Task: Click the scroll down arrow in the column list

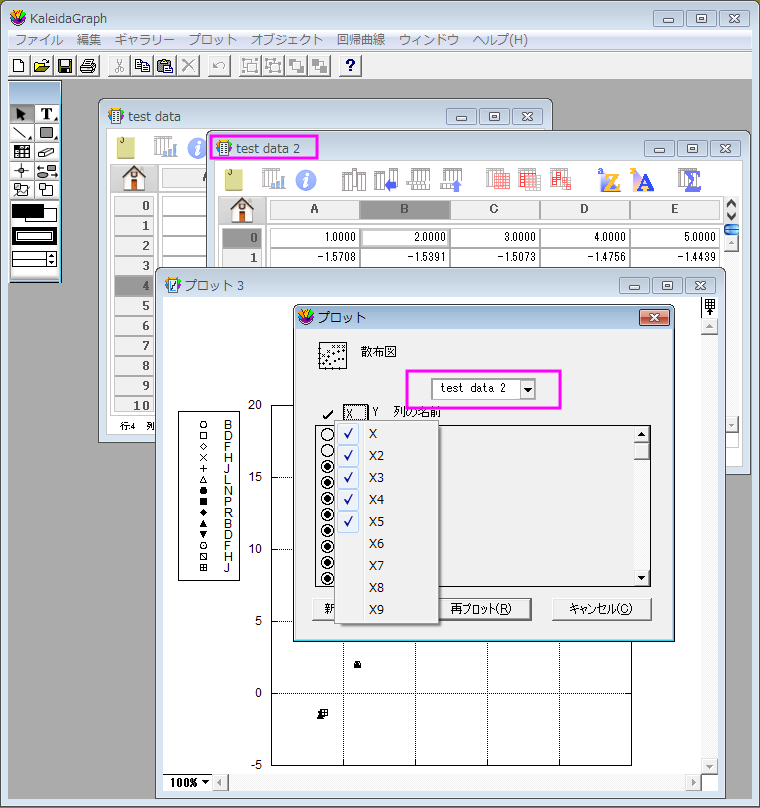Action: pos(641,578)
